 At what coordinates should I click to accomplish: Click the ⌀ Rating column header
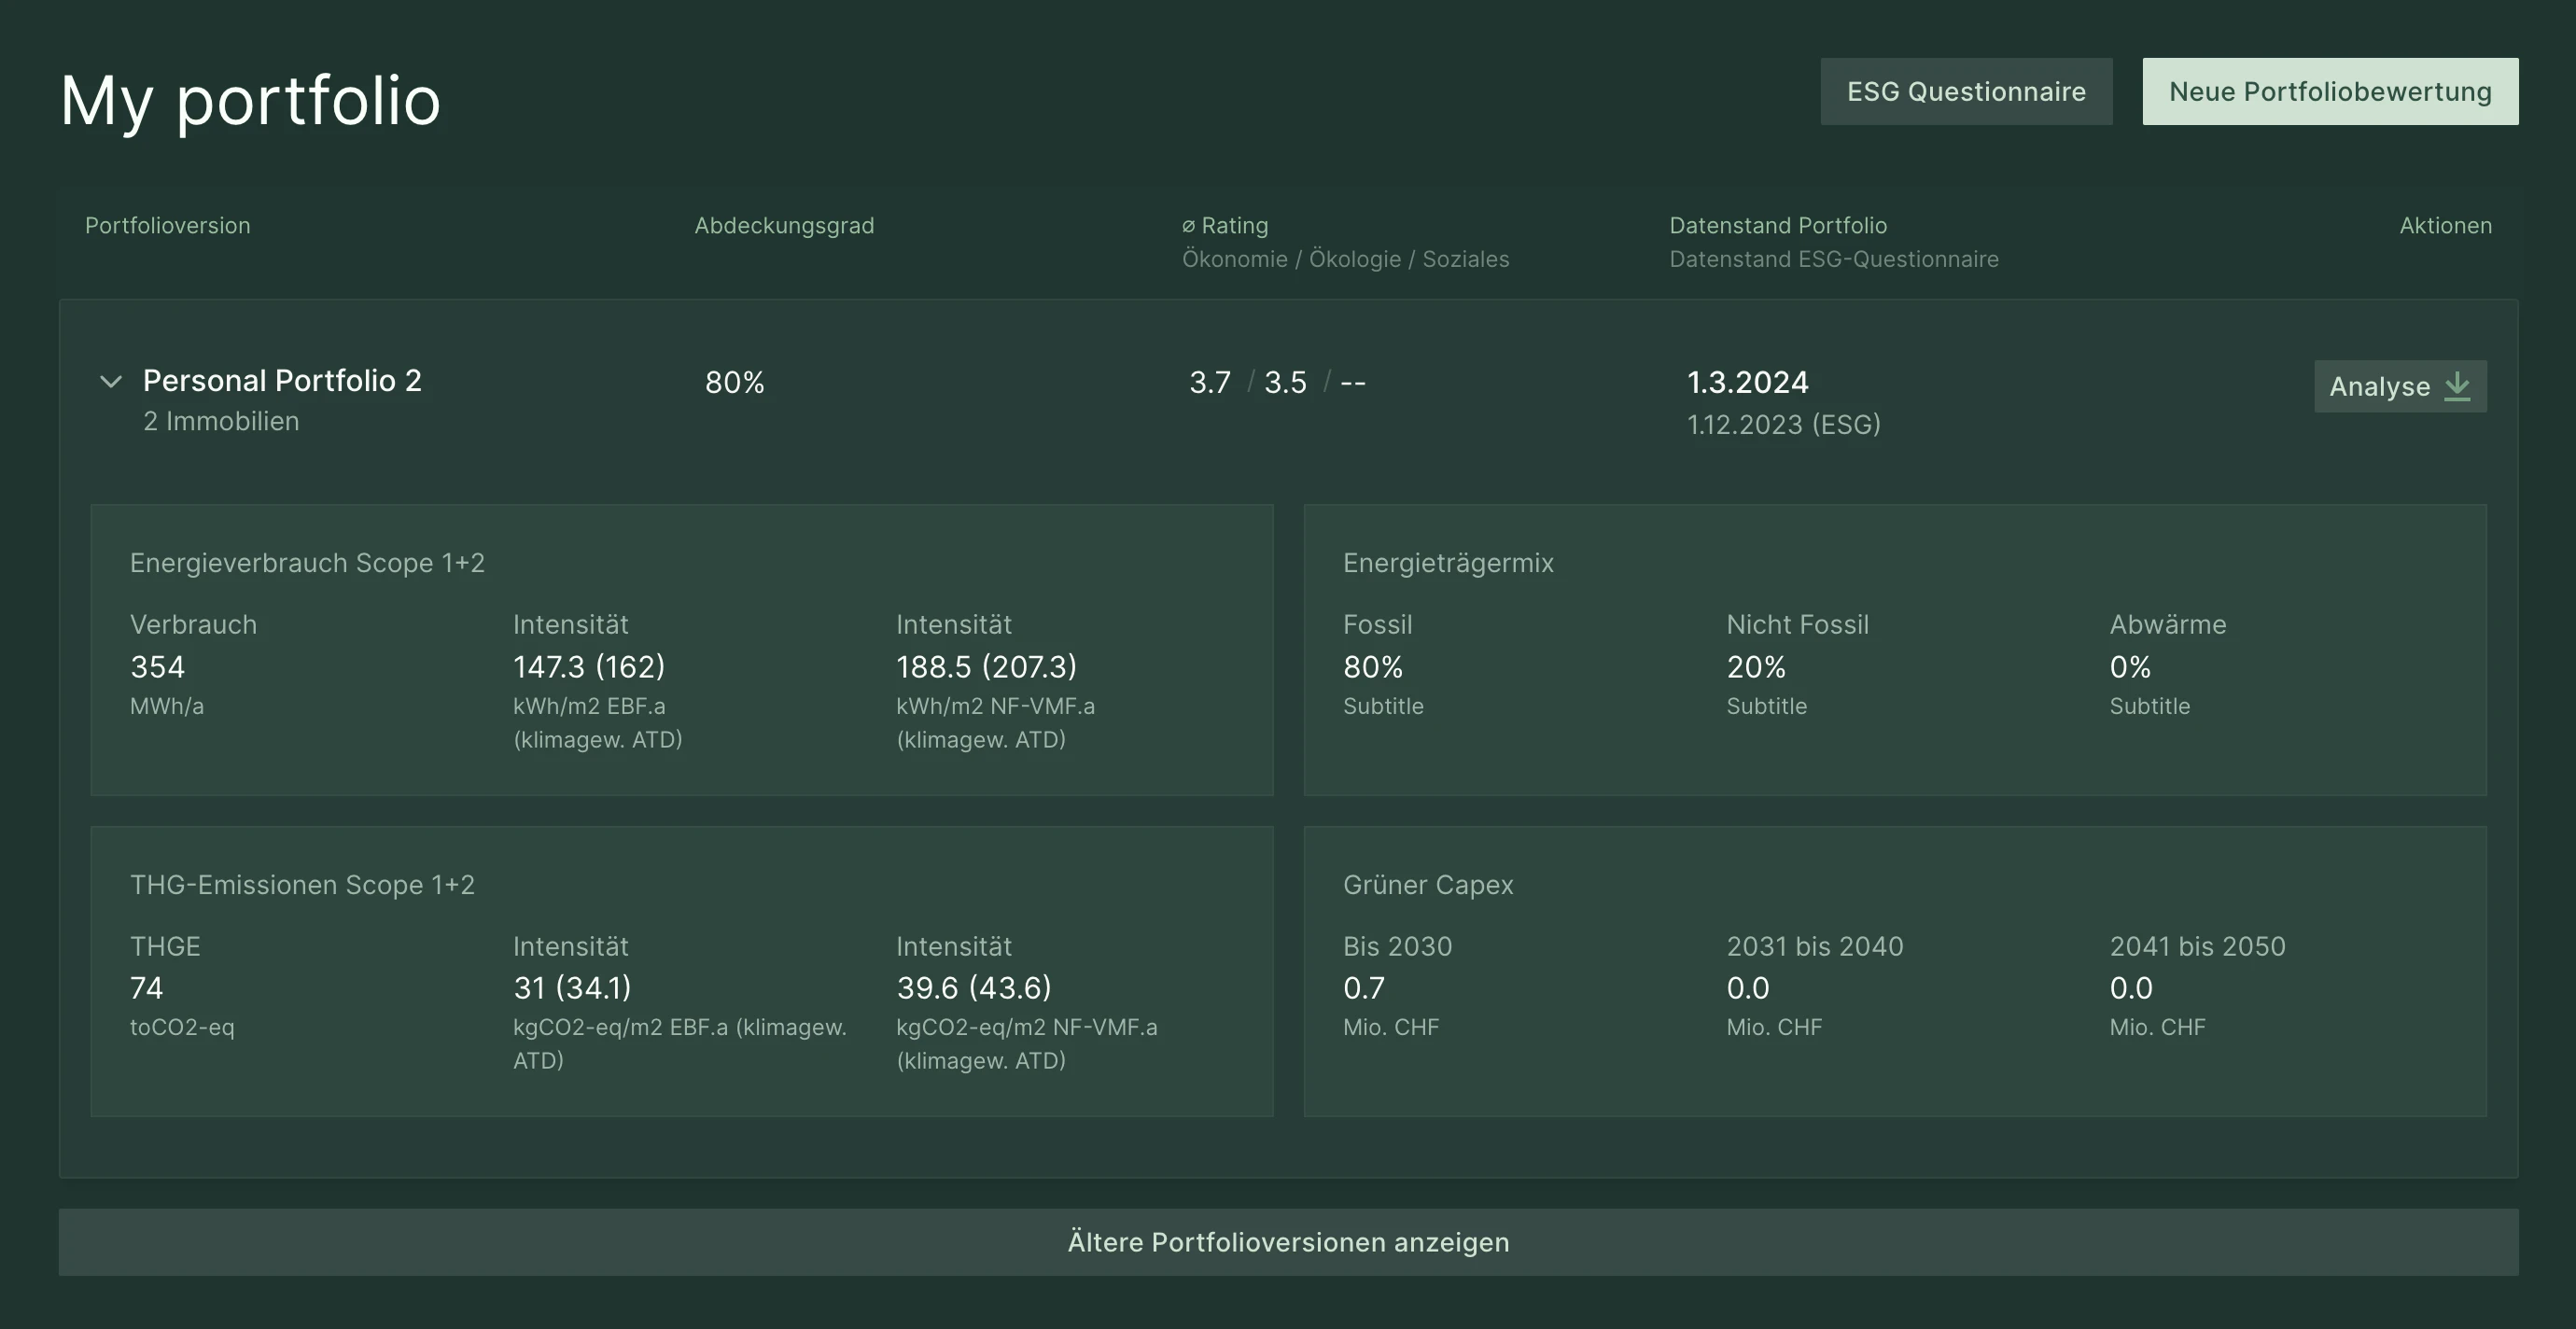point(1225,226)
